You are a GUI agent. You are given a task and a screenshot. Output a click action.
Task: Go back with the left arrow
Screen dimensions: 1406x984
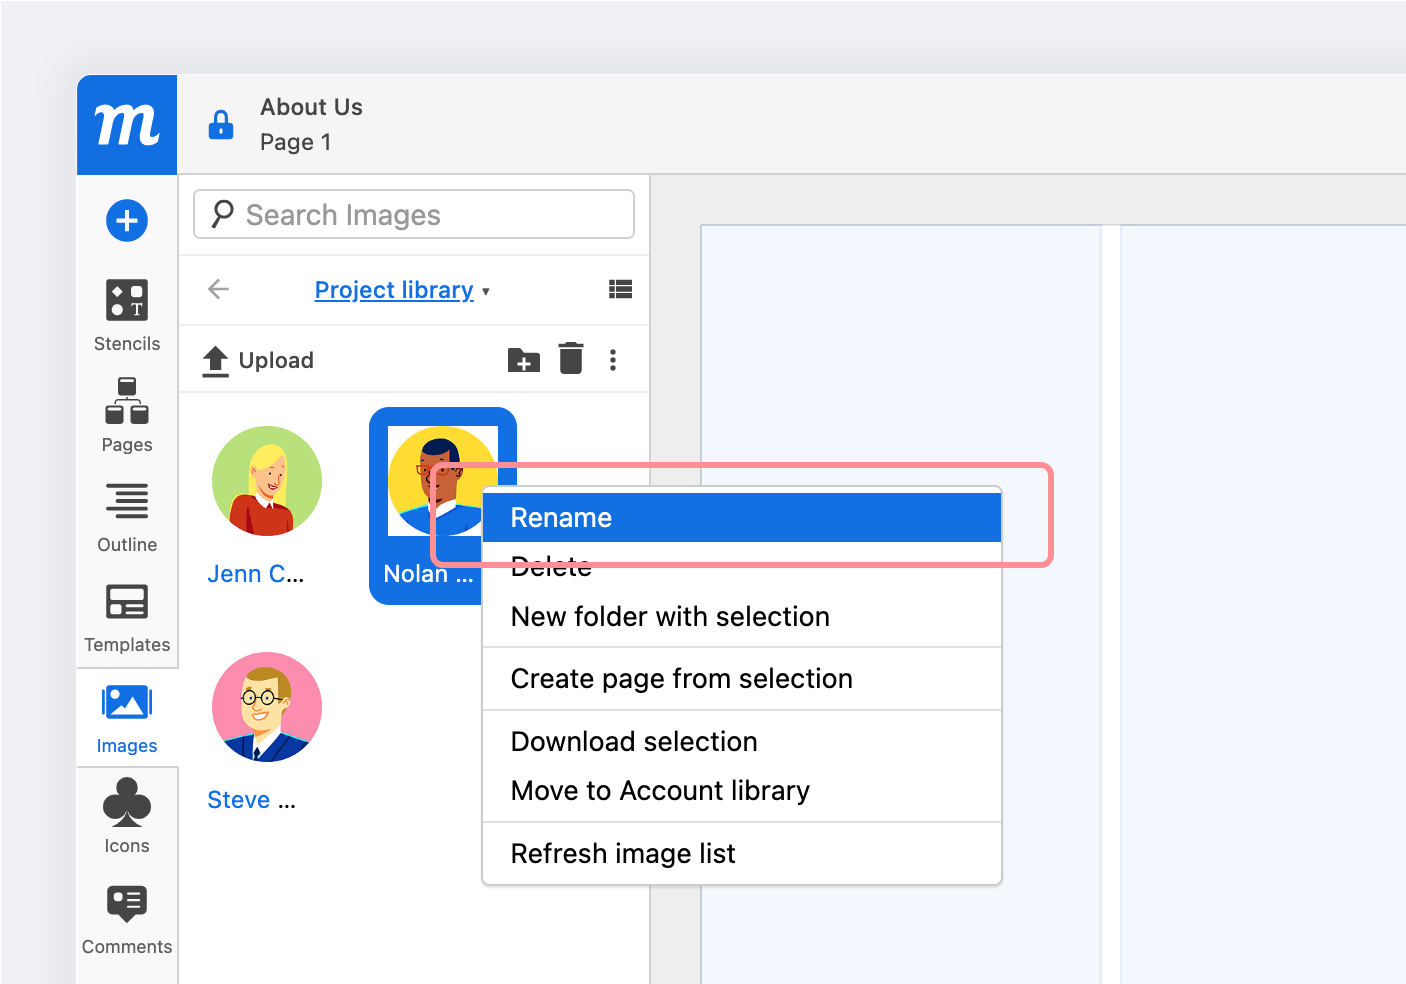click(x=218, y=290)
